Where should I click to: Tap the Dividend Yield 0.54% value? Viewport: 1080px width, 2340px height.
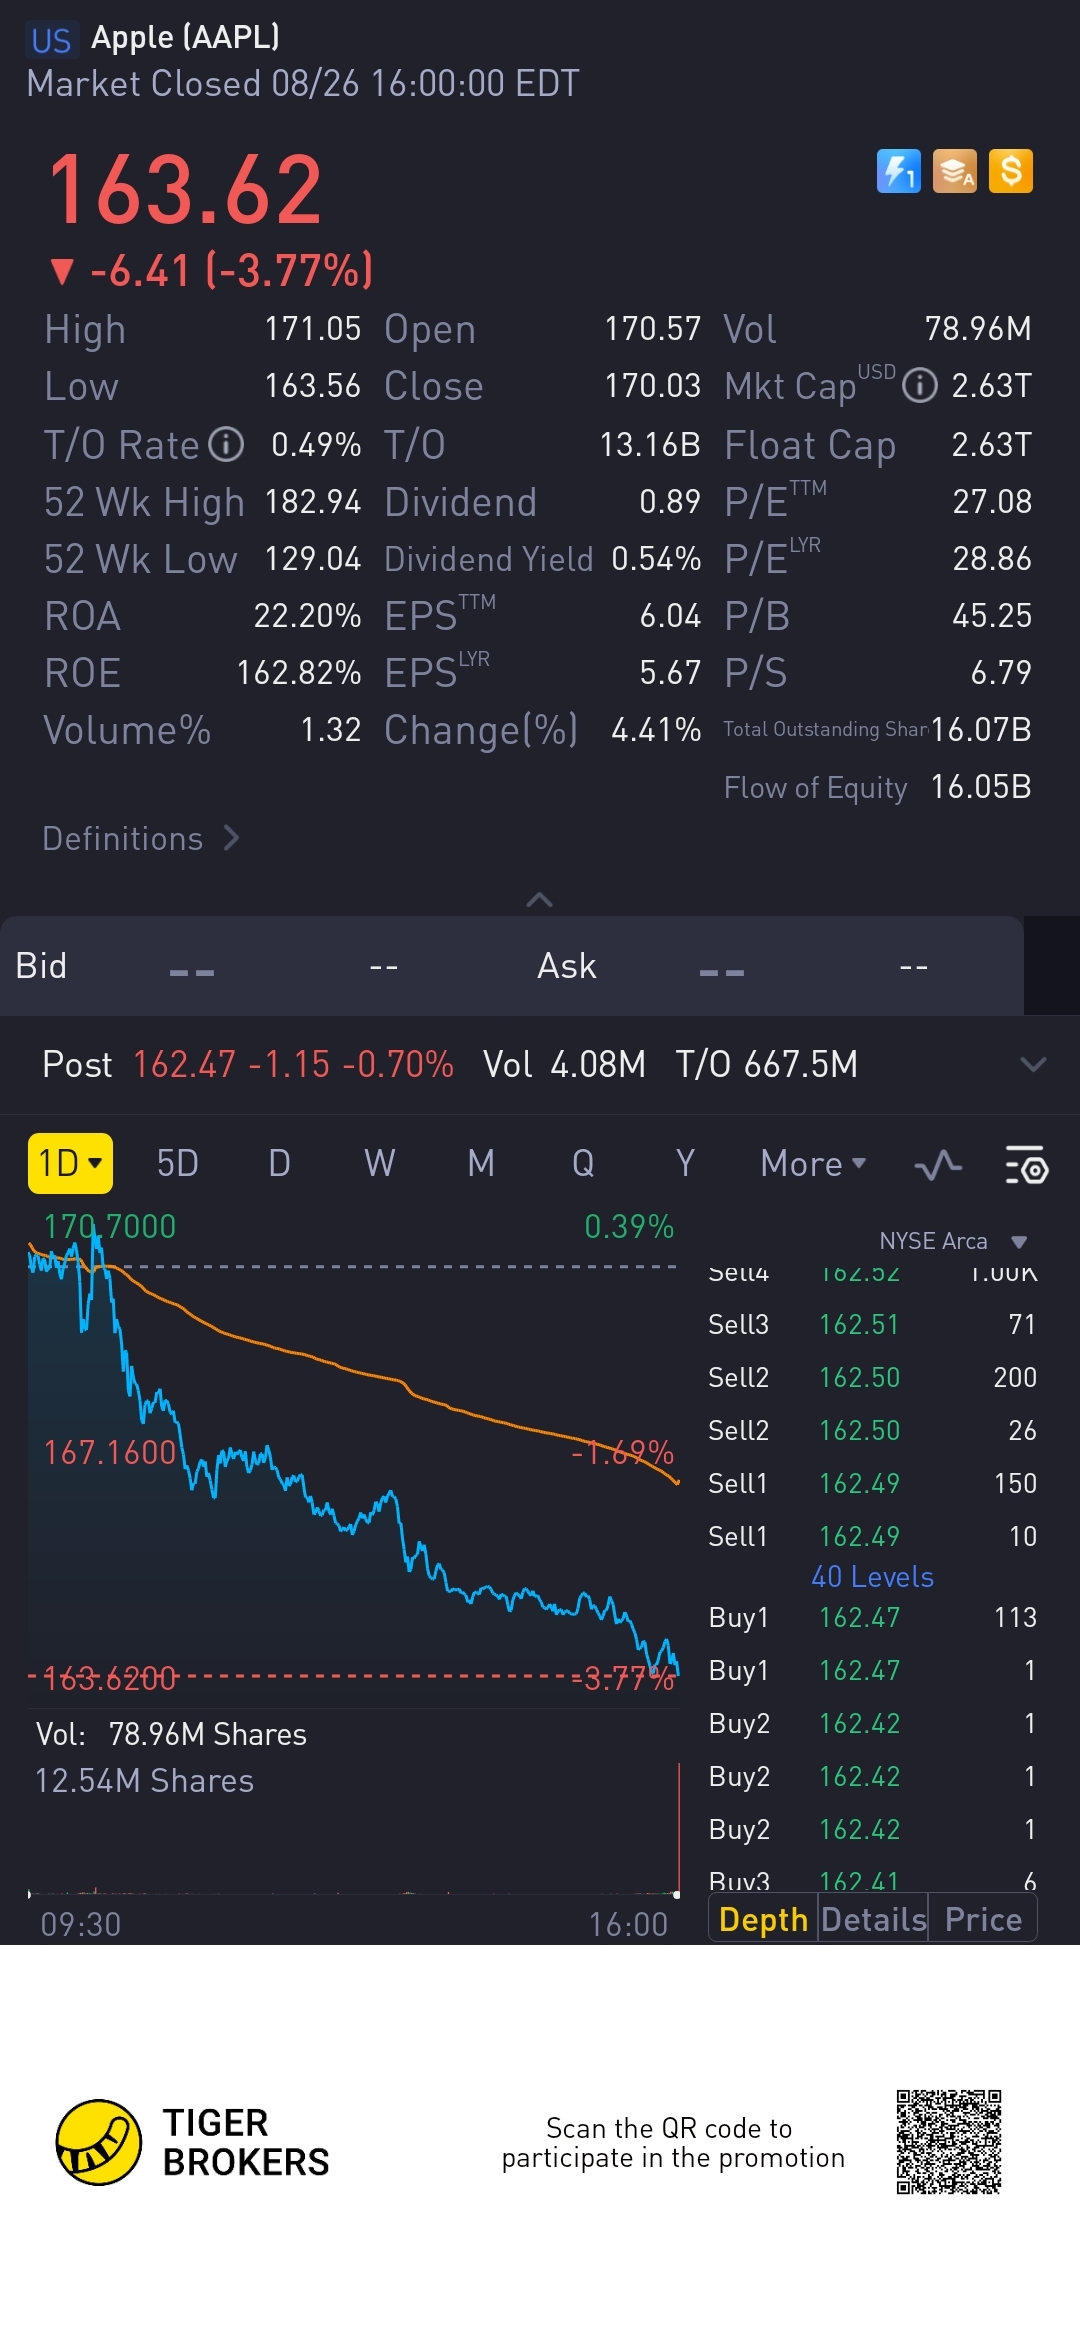tap(656, 558)
